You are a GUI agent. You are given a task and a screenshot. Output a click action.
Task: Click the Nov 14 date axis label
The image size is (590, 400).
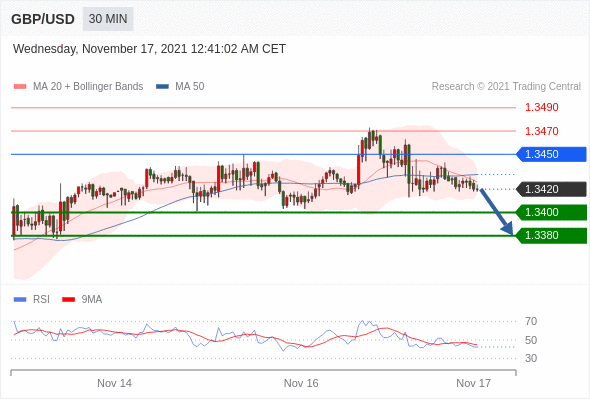[x=114, y=383]
